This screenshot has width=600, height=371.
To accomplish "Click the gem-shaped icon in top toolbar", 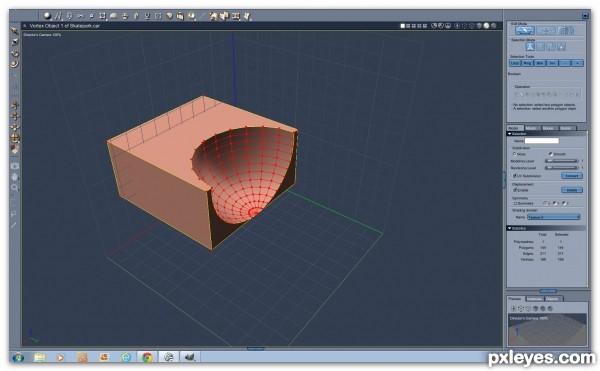I will [169, 16].
